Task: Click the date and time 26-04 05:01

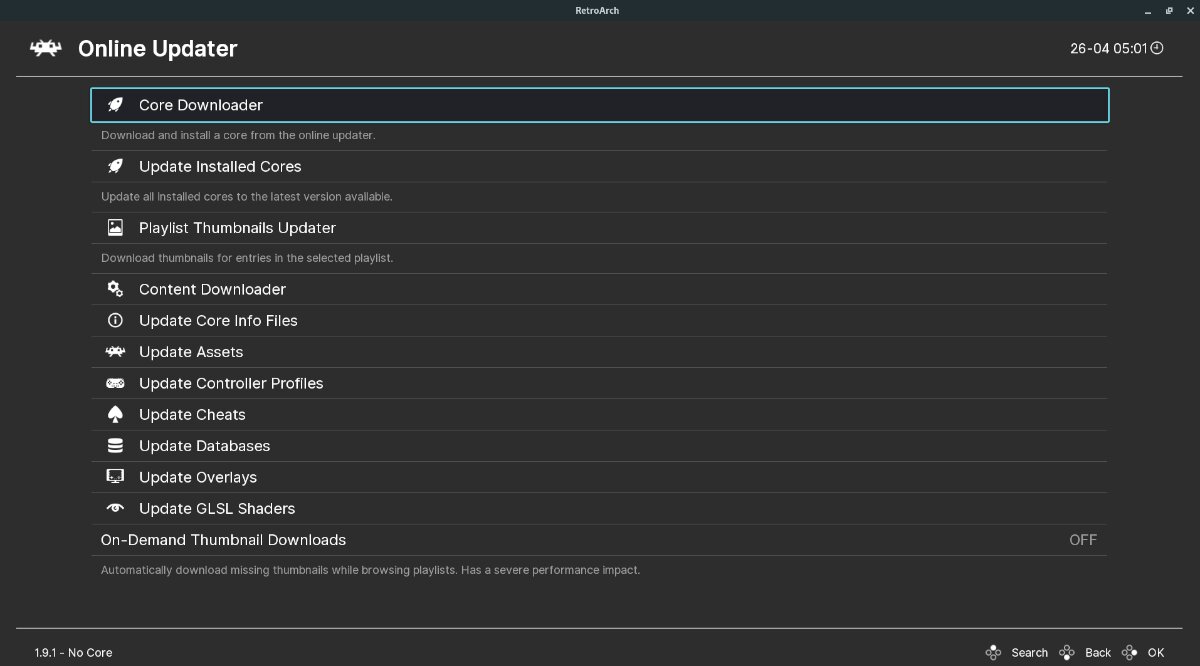Action: point(1108,48)
